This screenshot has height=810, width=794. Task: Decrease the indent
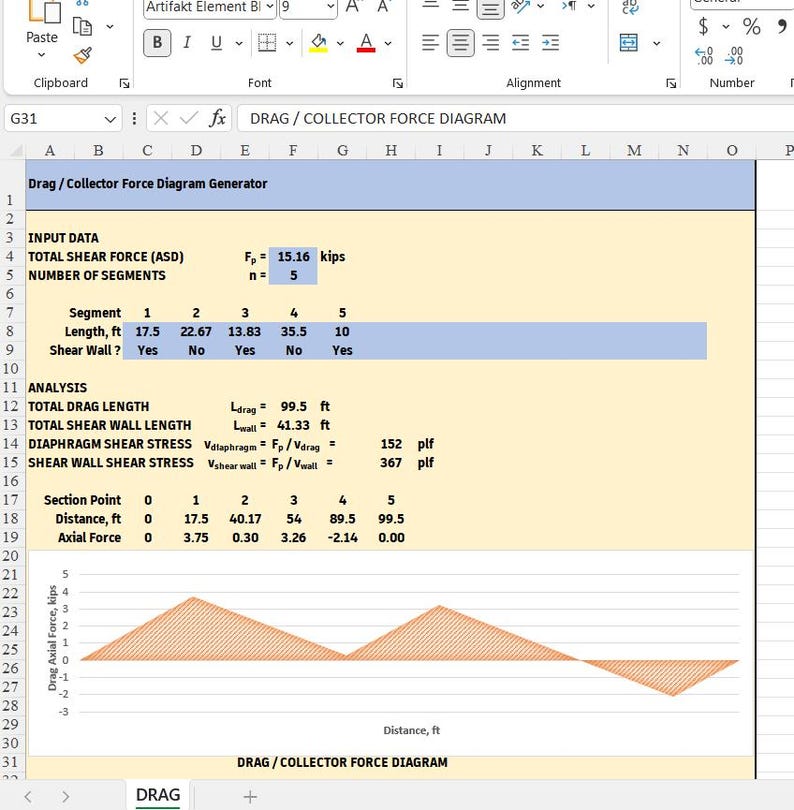coord(520,42)
